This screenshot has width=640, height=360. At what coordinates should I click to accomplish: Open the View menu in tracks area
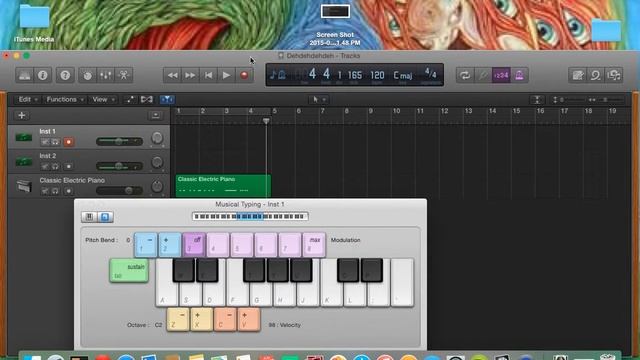[x=103, y=100]
